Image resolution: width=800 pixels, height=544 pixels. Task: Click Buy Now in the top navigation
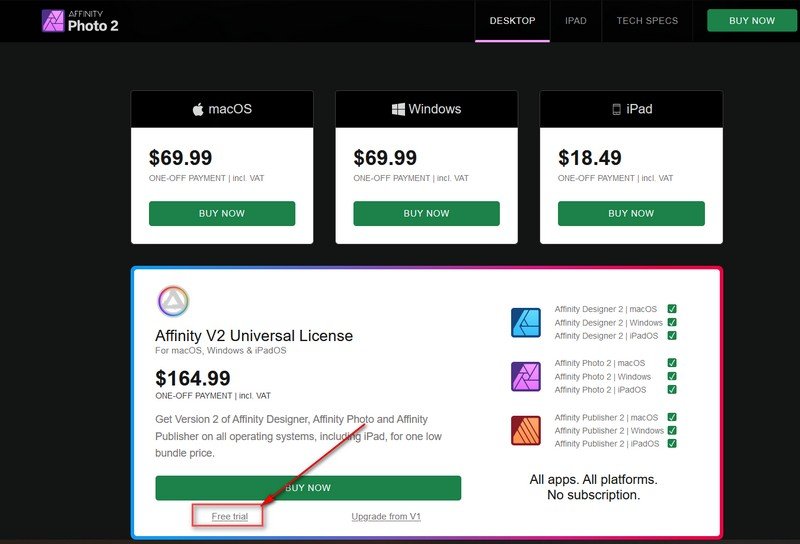(752, 21)
